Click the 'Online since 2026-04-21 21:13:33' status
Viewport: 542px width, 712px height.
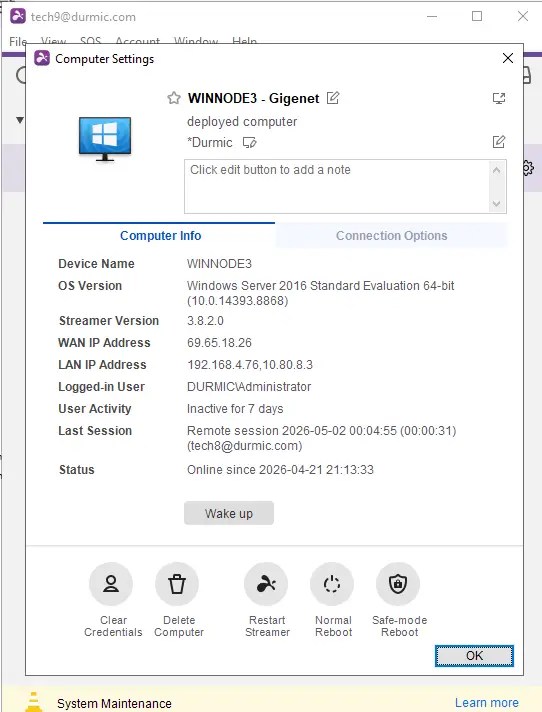click(x=280, y=470)
